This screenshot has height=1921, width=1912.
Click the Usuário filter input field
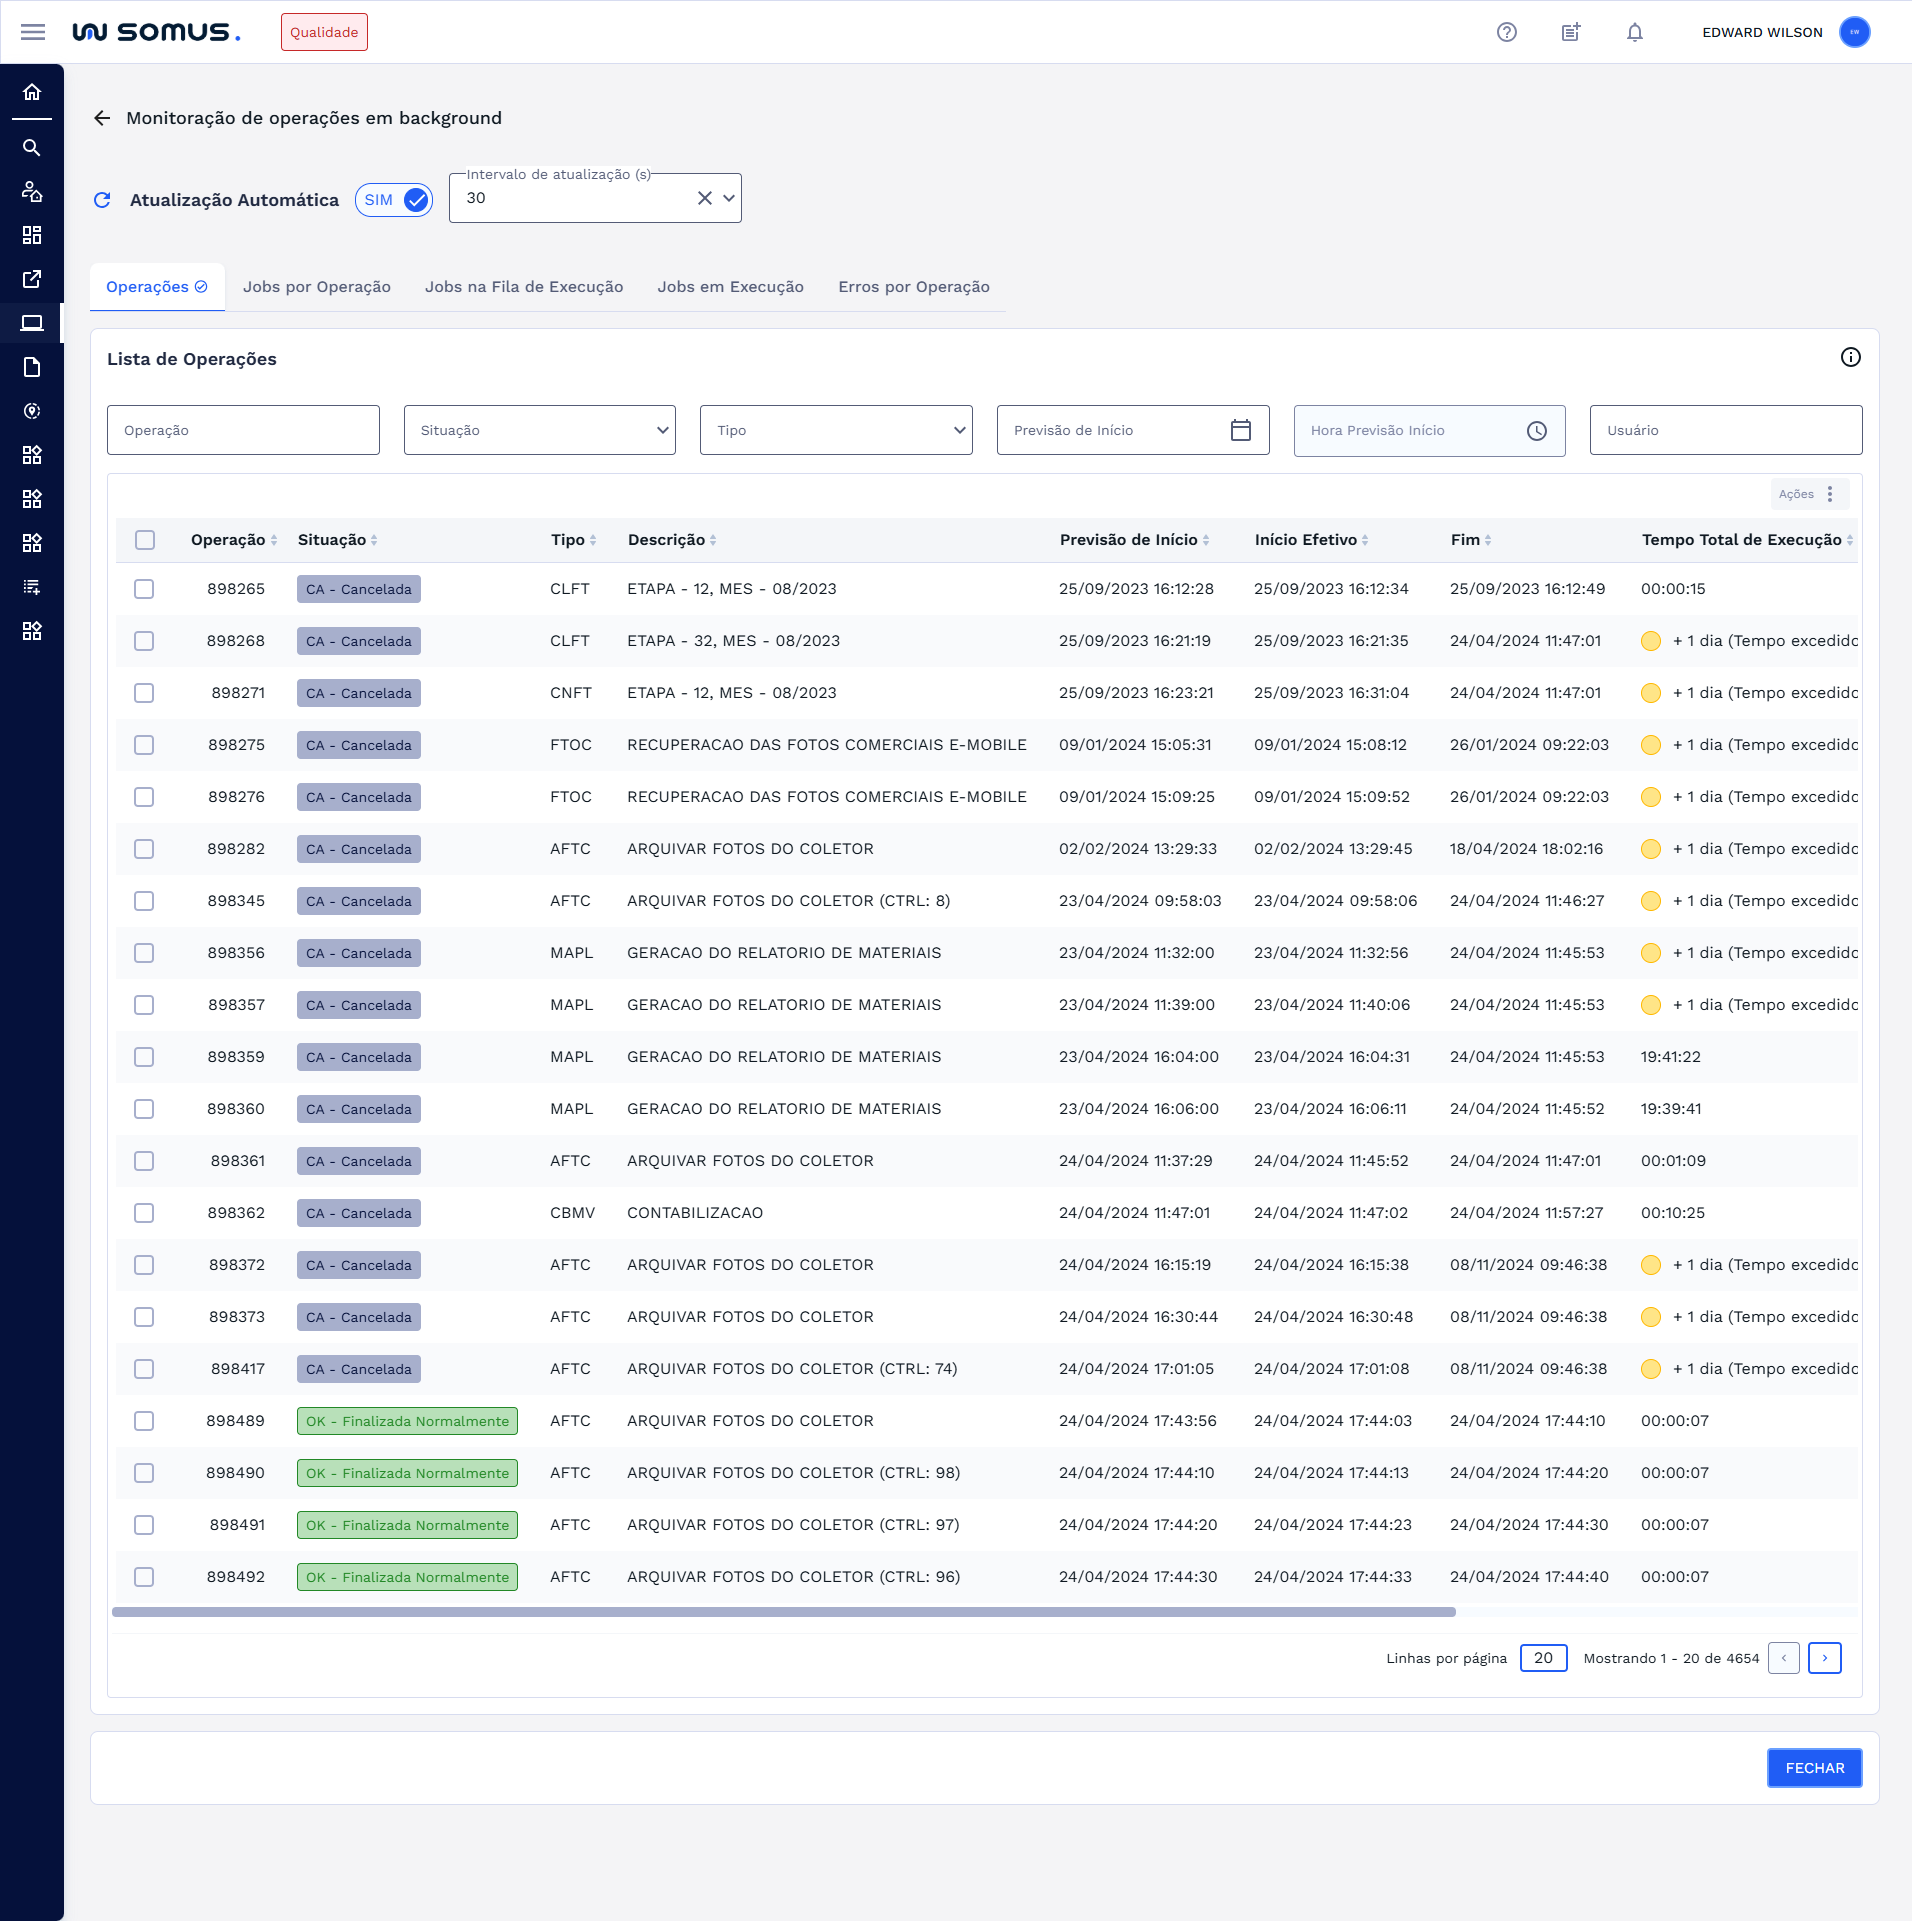click(1725, 430)
